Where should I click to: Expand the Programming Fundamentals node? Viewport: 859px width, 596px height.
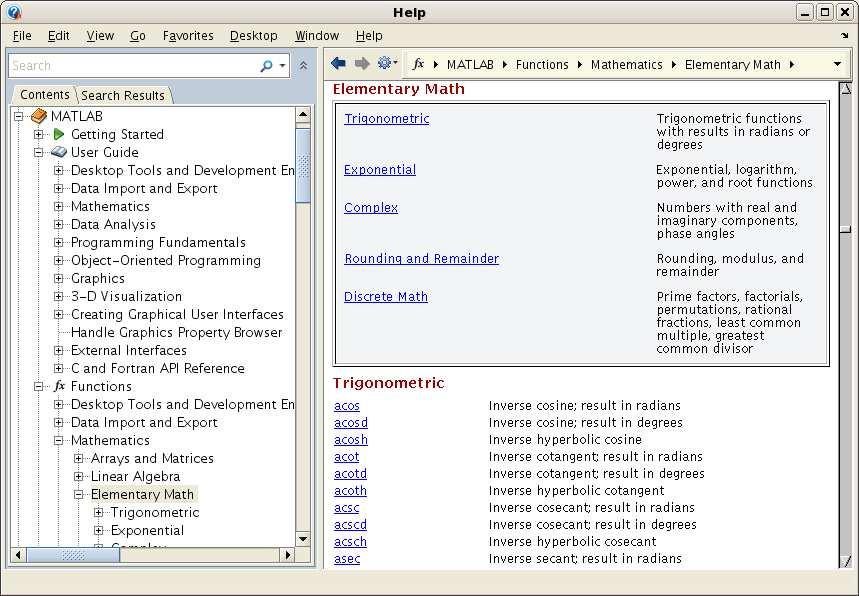59,242
